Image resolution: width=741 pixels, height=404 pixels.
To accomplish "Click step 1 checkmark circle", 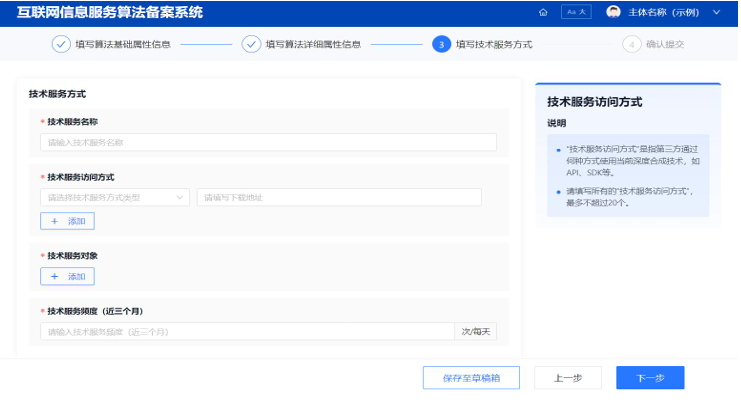I will pos(61,44).
